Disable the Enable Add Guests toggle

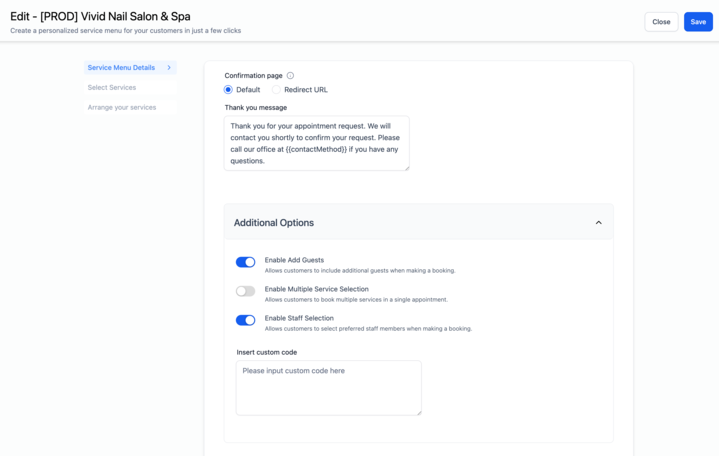[245, 262]
